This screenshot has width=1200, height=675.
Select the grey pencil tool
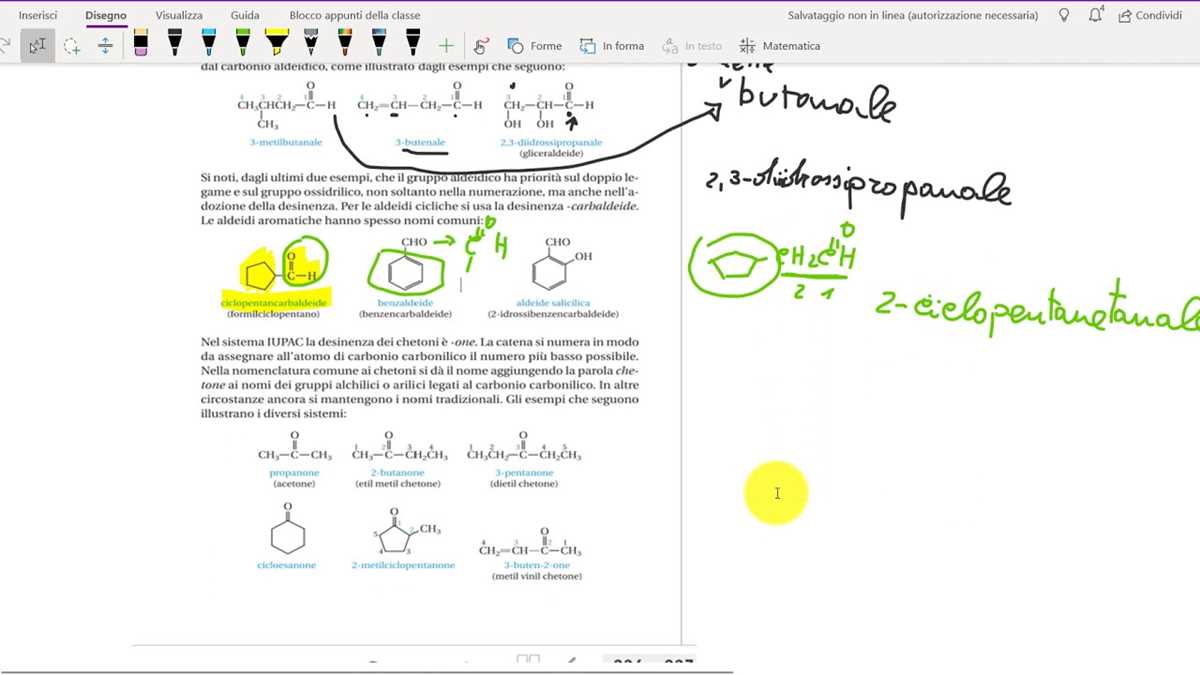click(311, 42)
